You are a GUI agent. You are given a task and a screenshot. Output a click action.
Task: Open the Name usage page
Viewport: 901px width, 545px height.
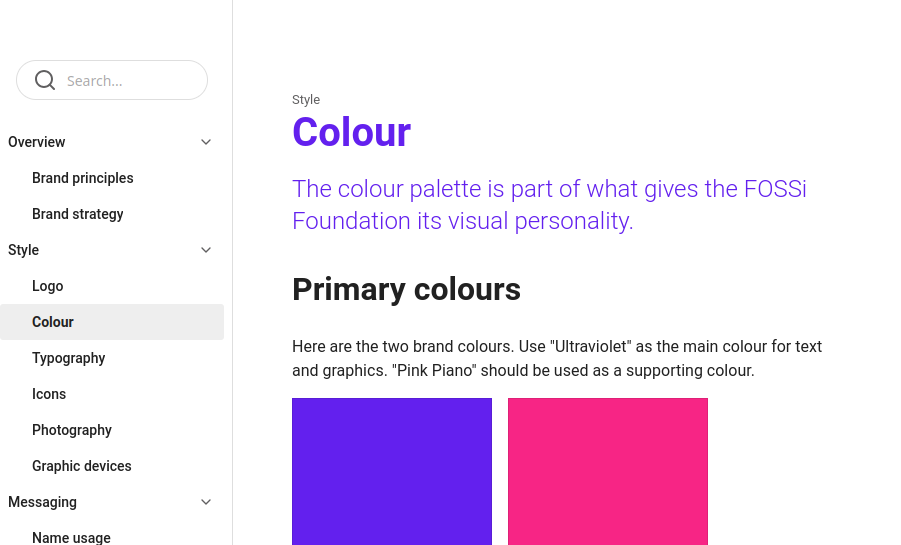pos(71,537)
